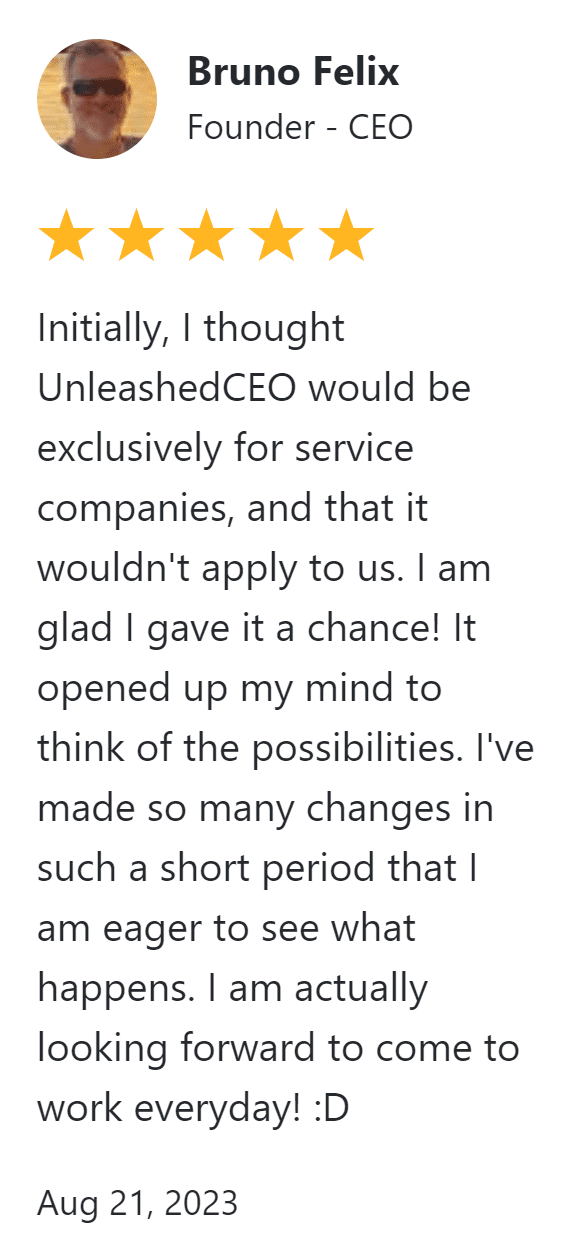Screen dimensions: 579x1248
Task: Click the line "looking forward to come to"
Action: click(x=278, y=1049)
